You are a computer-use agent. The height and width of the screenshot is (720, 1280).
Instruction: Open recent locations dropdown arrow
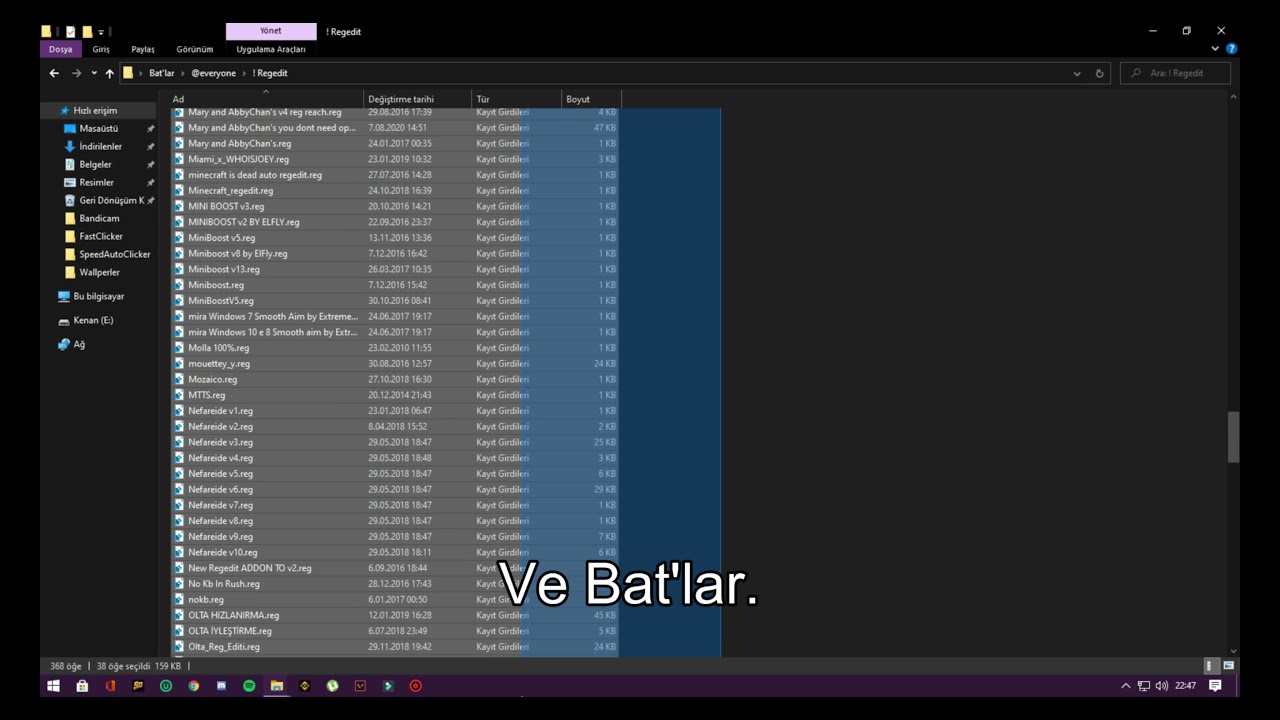pyautogui.click(x=94, y=73)
